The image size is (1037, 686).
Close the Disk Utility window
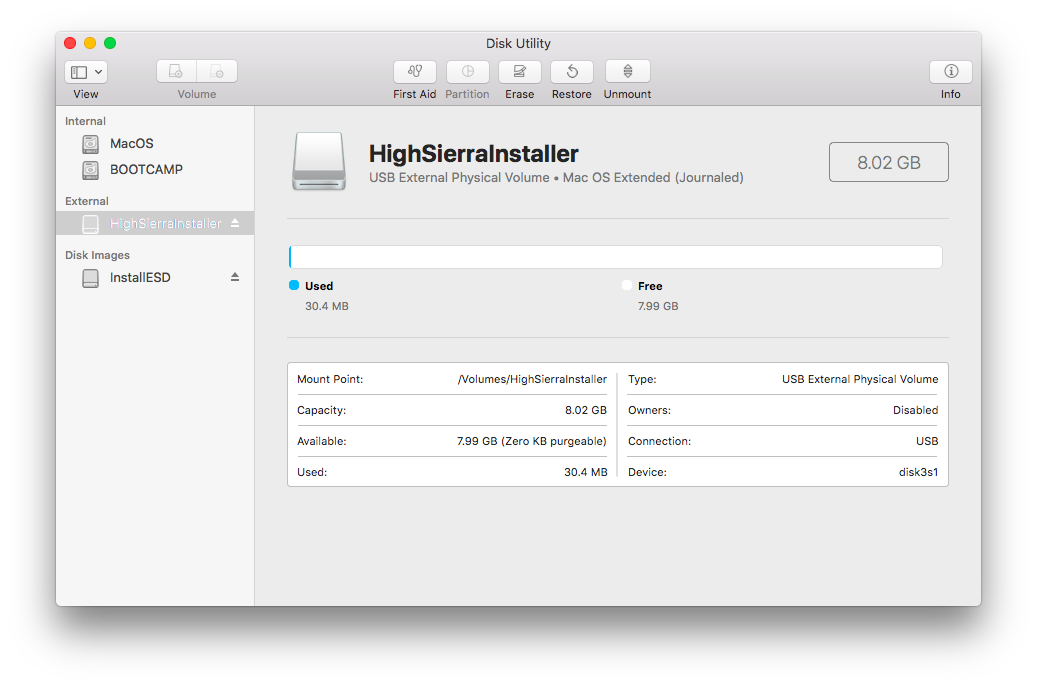click(x=70, y=43)
